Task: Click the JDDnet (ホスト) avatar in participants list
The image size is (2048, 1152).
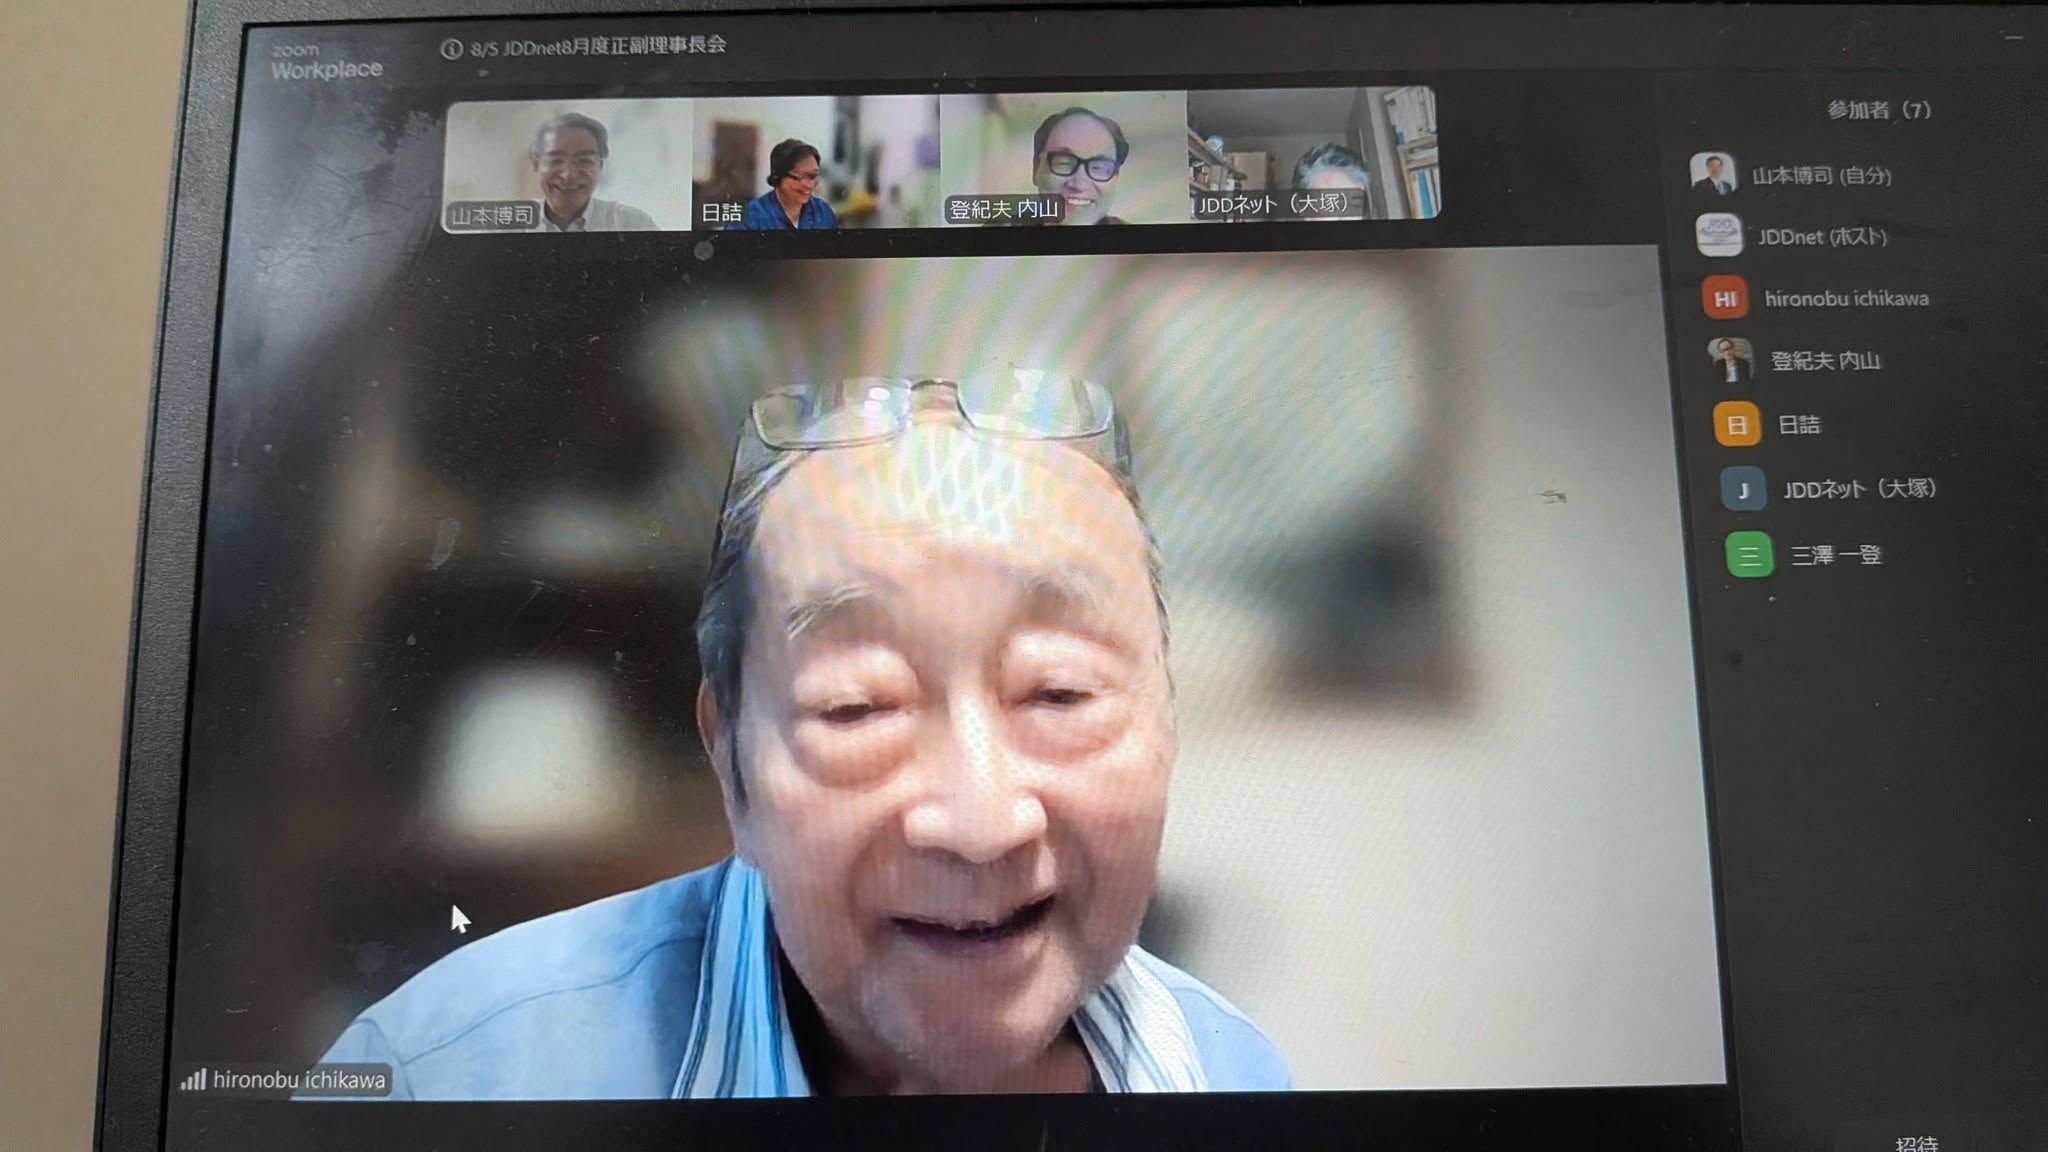Action: (1719, 236)
